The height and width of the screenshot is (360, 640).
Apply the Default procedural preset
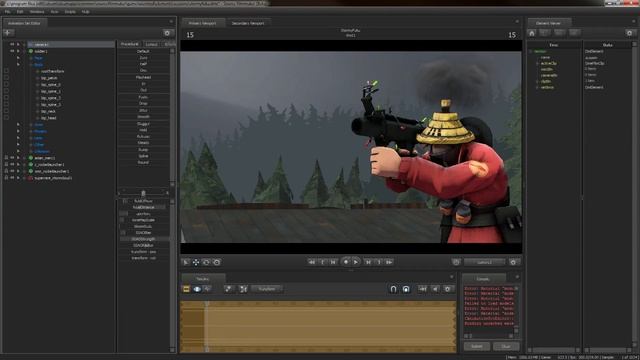click(x=143, y=51)
